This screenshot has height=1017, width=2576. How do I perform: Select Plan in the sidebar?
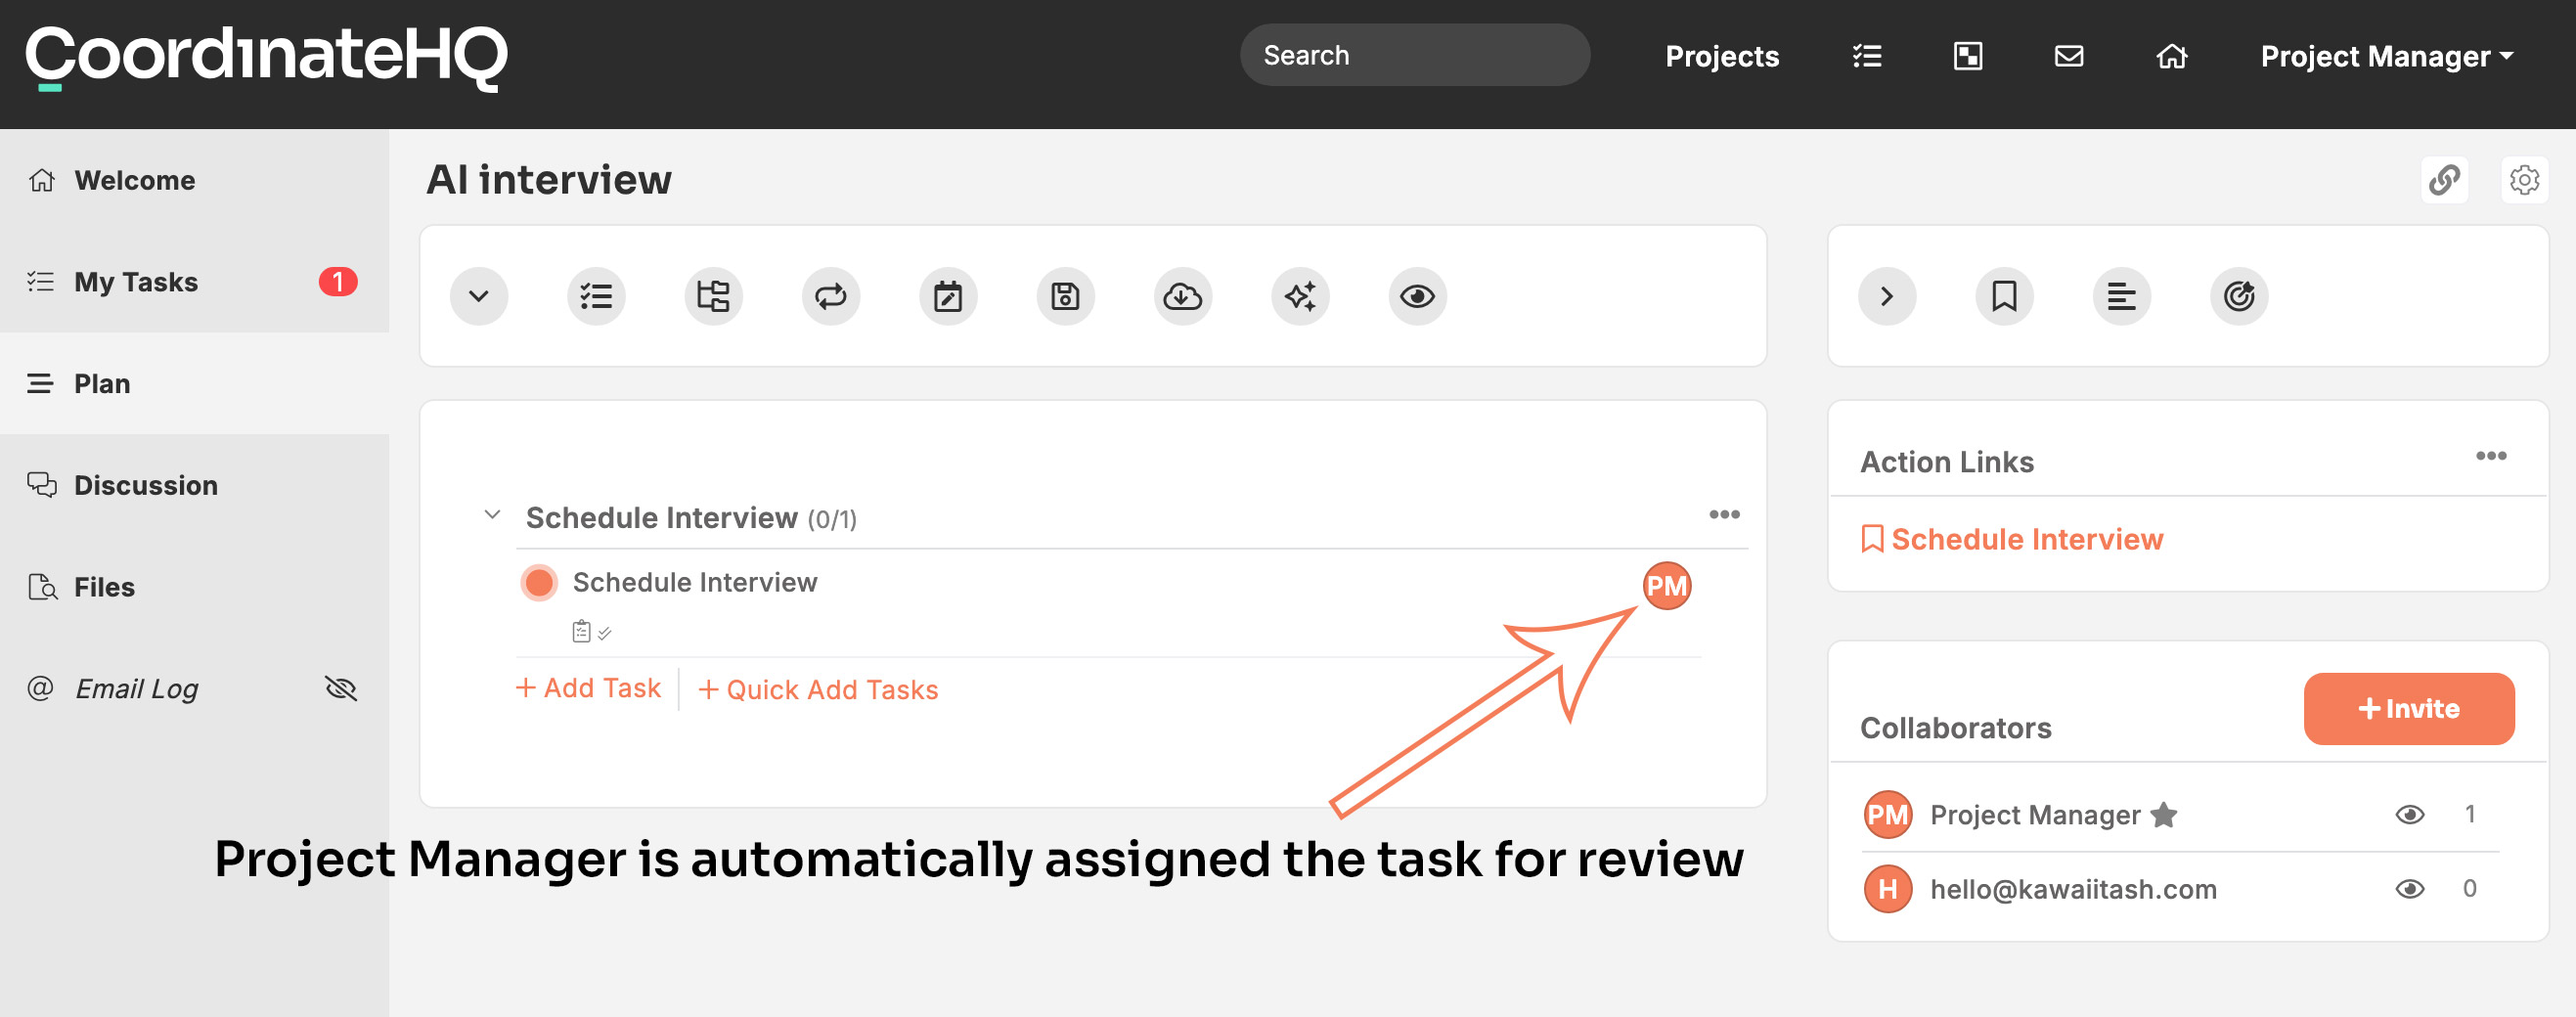coord(194,384)
